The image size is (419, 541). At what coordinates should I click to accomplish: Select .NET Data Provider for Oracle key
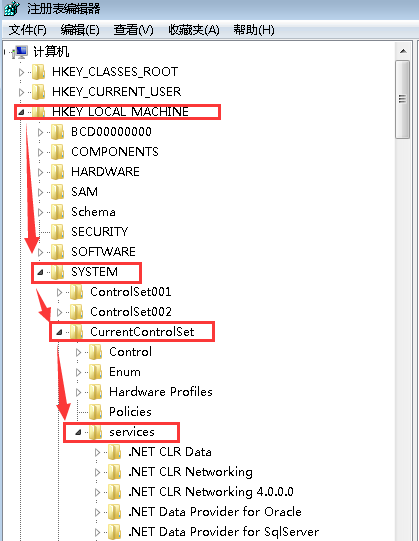coord(215,512)
